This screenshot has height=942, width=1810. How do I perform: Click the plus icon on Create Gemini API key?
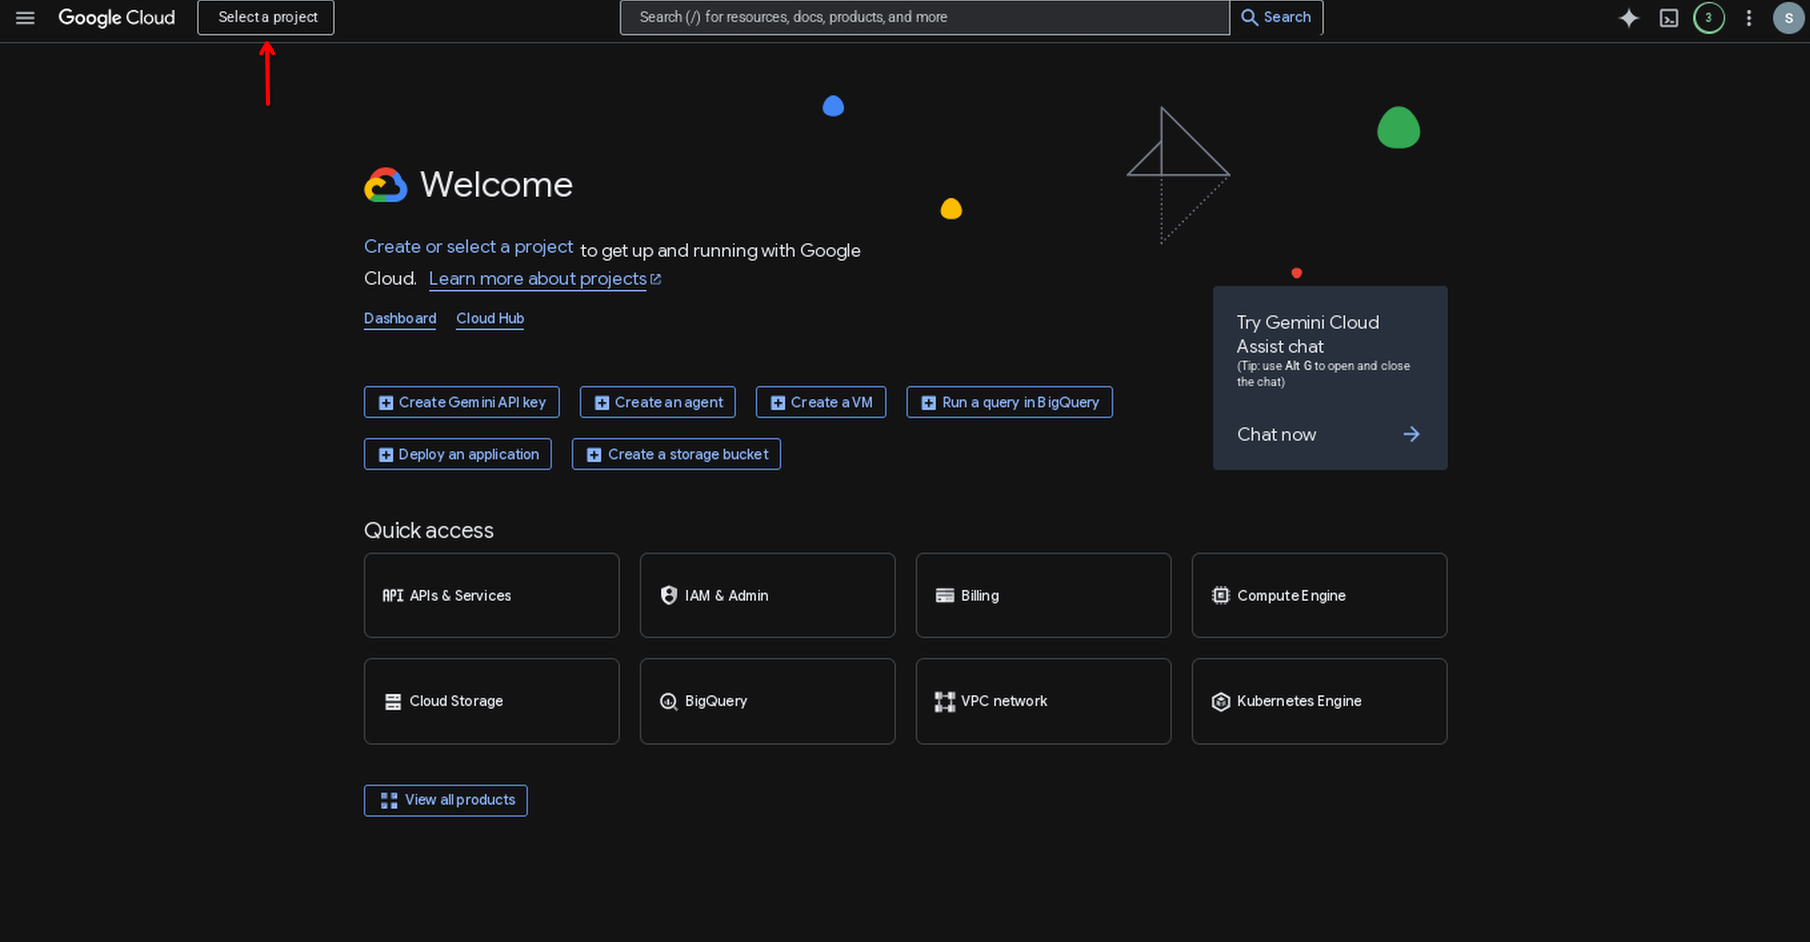point(386,403)
